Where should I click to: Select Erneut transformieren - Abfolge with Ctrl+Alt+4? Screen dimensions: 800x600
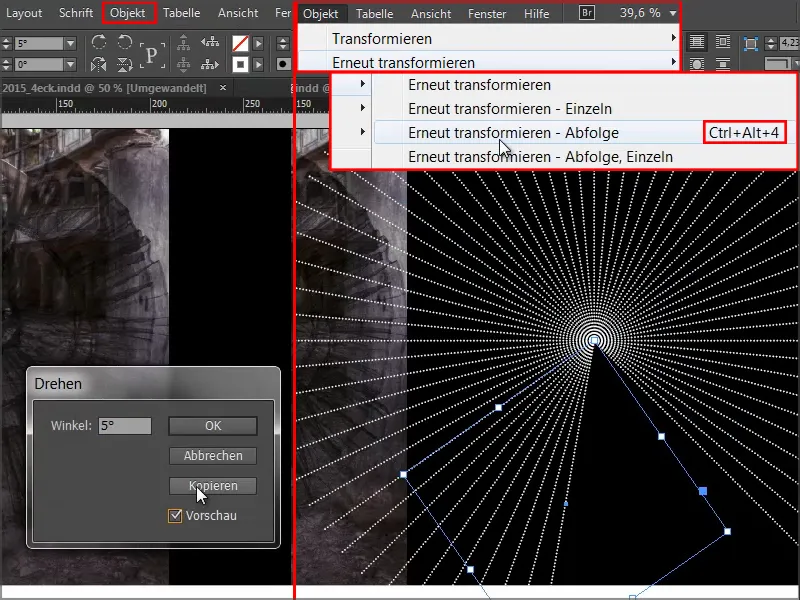(x=583, y=133)
